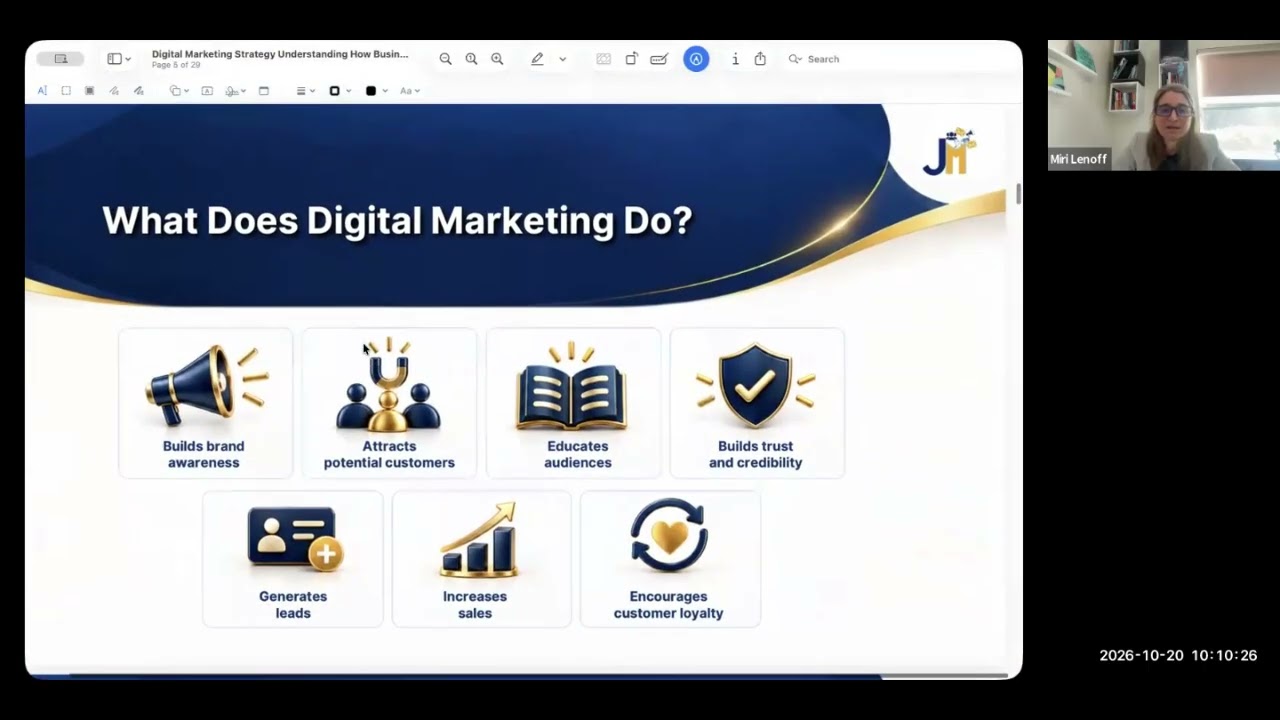The width and height of the screenshot is (1280, 720).
Task: Click the actual size zoom icon
Action: pos(471,59)
